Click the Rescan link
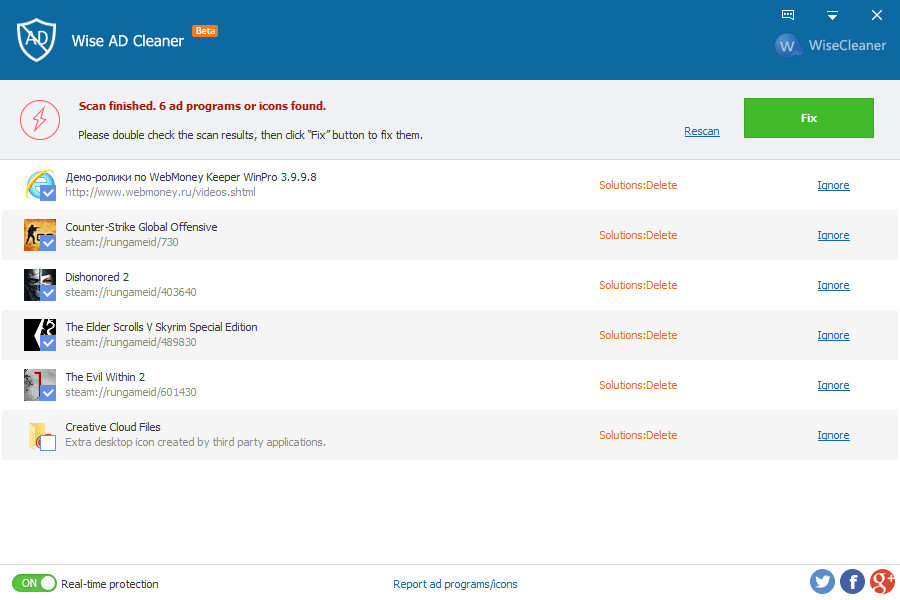The height and width of the screenshot is (600, 900). [x=701, y=131]
